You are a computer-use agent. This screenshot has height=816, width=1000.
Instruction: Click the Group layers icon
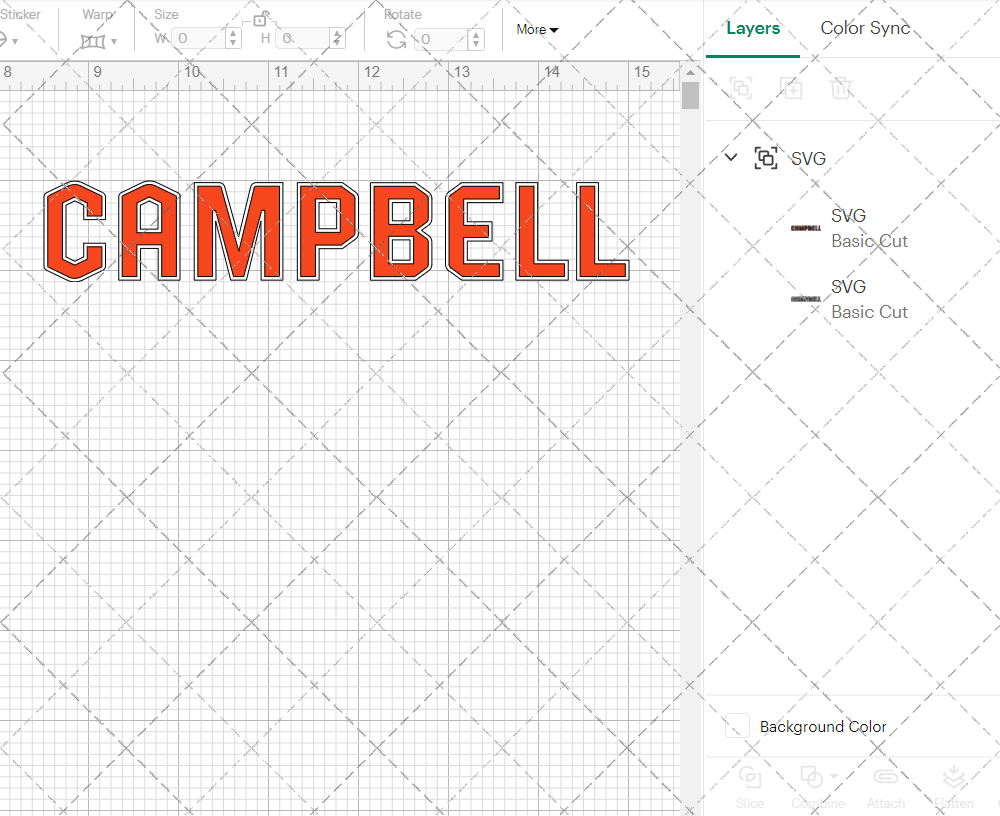point(741,88)
